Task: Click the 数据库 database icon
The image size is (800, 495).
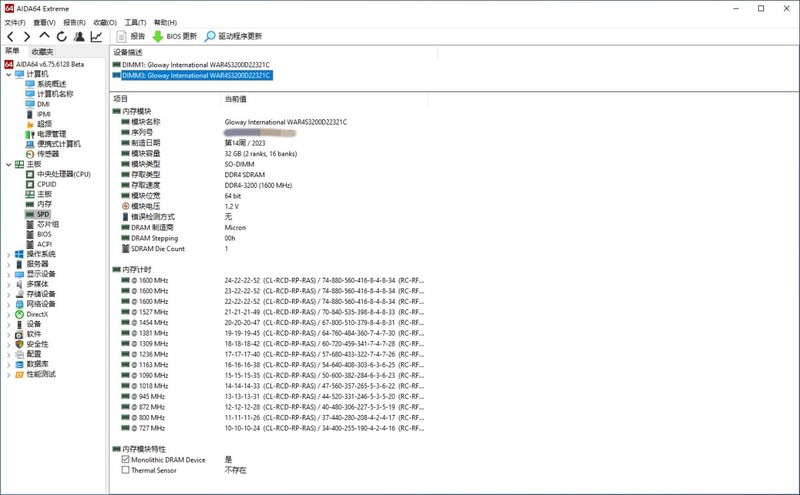Action: coord(19,364)
